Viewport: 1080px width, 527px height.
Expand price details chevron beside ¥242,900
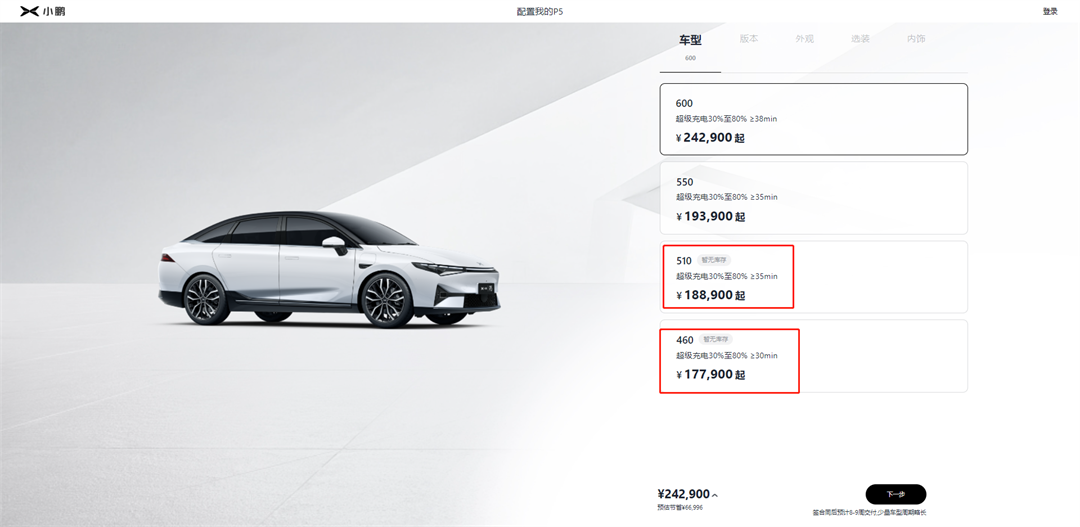715,495
